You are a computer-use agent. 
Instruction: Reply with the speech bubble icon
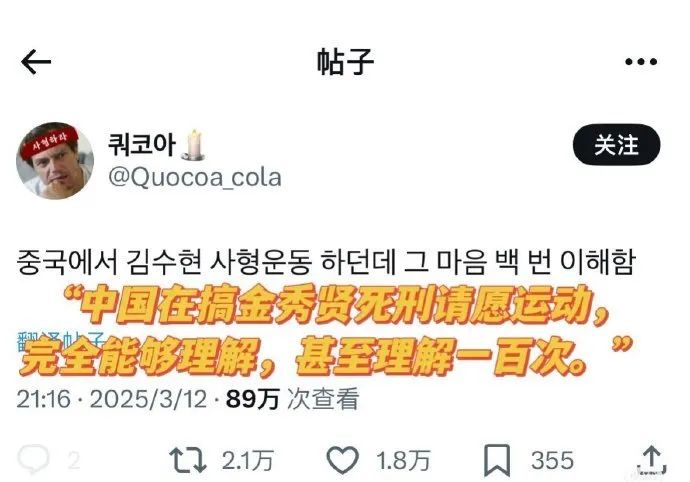coord(33,460)
